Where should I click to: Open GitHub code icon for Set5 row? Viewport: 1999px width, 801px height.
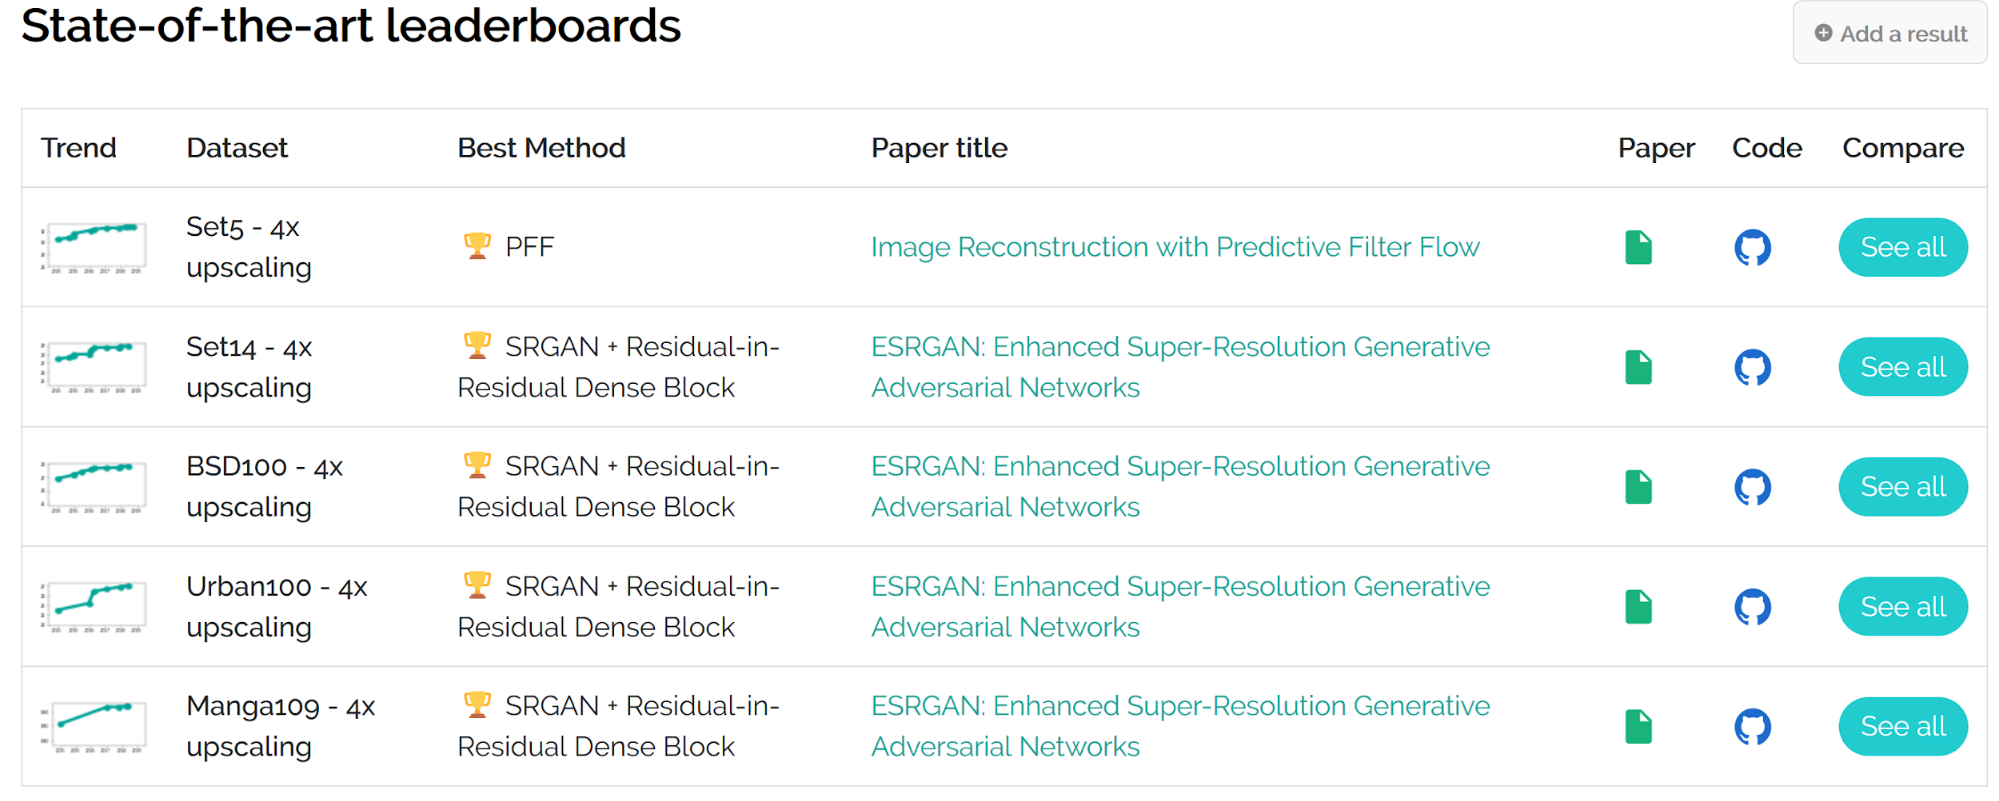1752,247
